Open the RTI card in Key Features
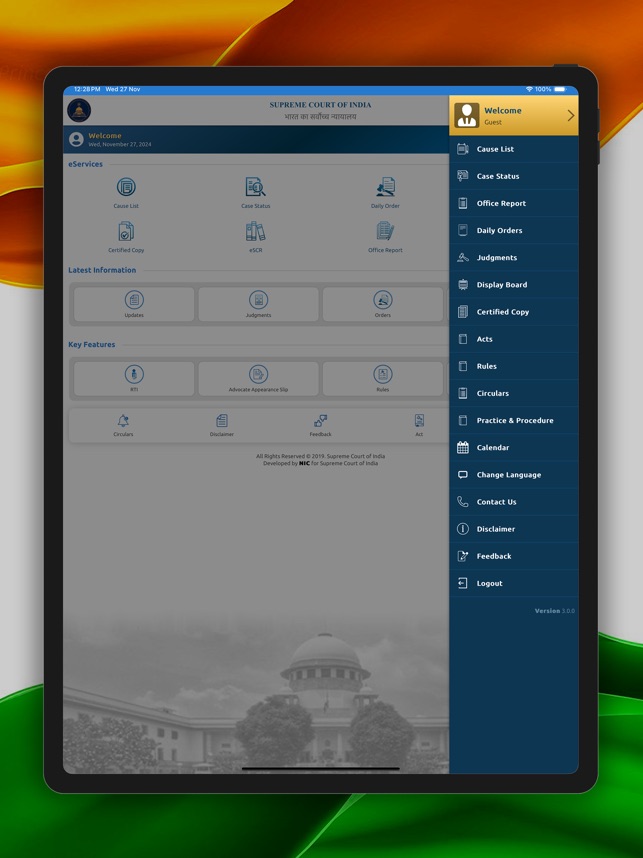Viewport: 643px width, 858px height. coord(134,379)
